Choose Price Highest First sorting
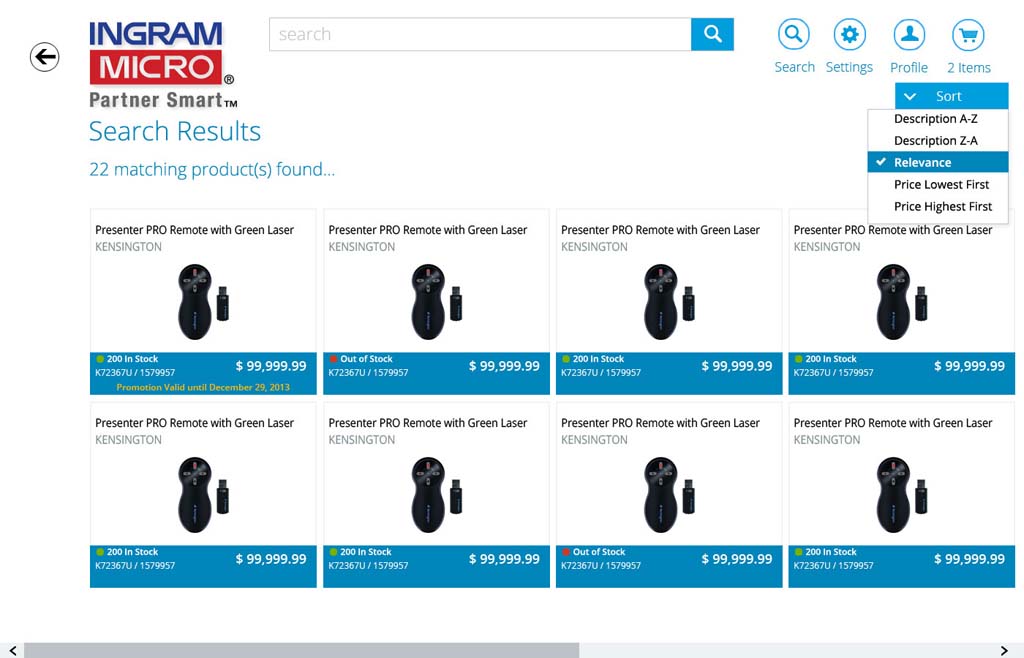The width and height of the screenshot is (1024, 658). [942, 207]
